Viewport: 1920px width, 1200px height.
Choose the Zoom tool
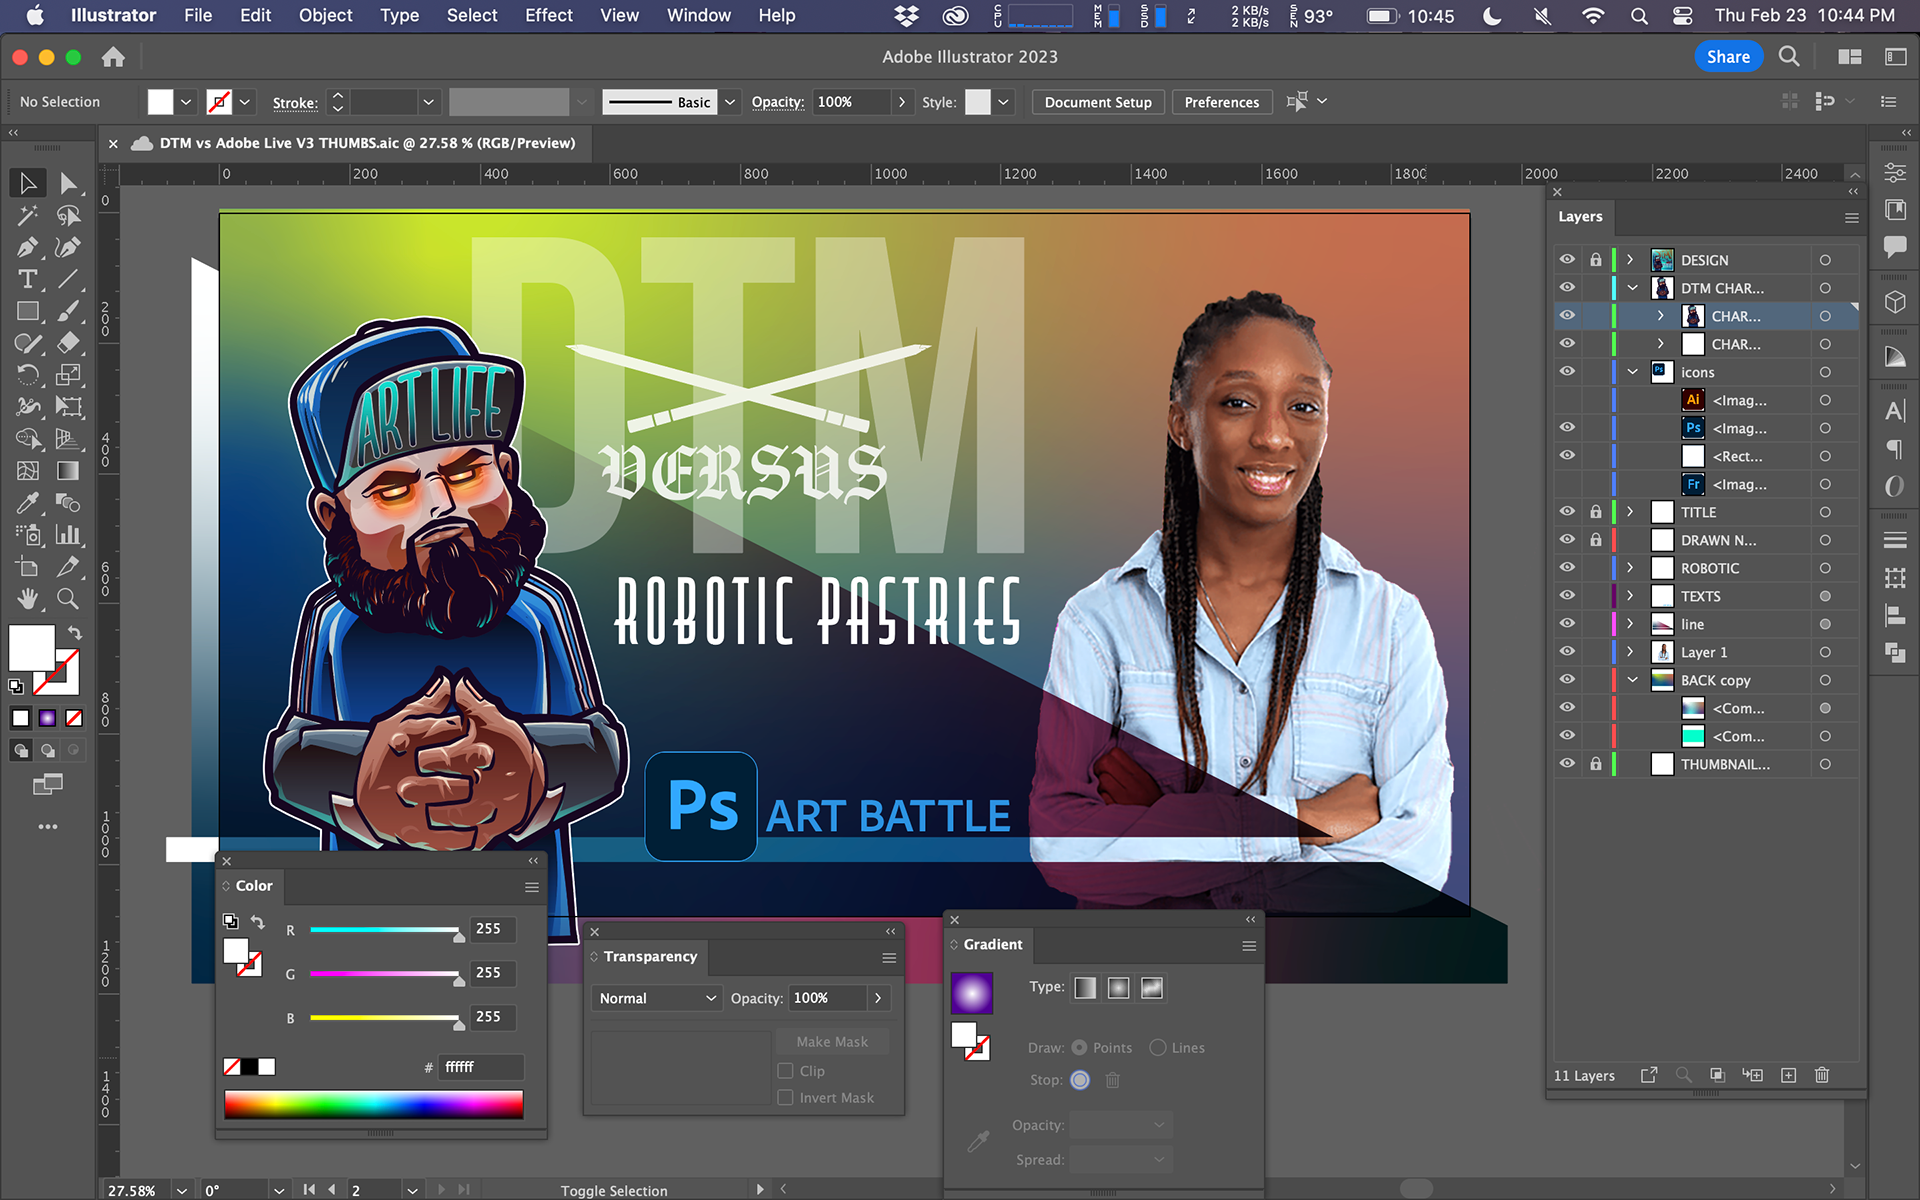(x=68, y=599)
